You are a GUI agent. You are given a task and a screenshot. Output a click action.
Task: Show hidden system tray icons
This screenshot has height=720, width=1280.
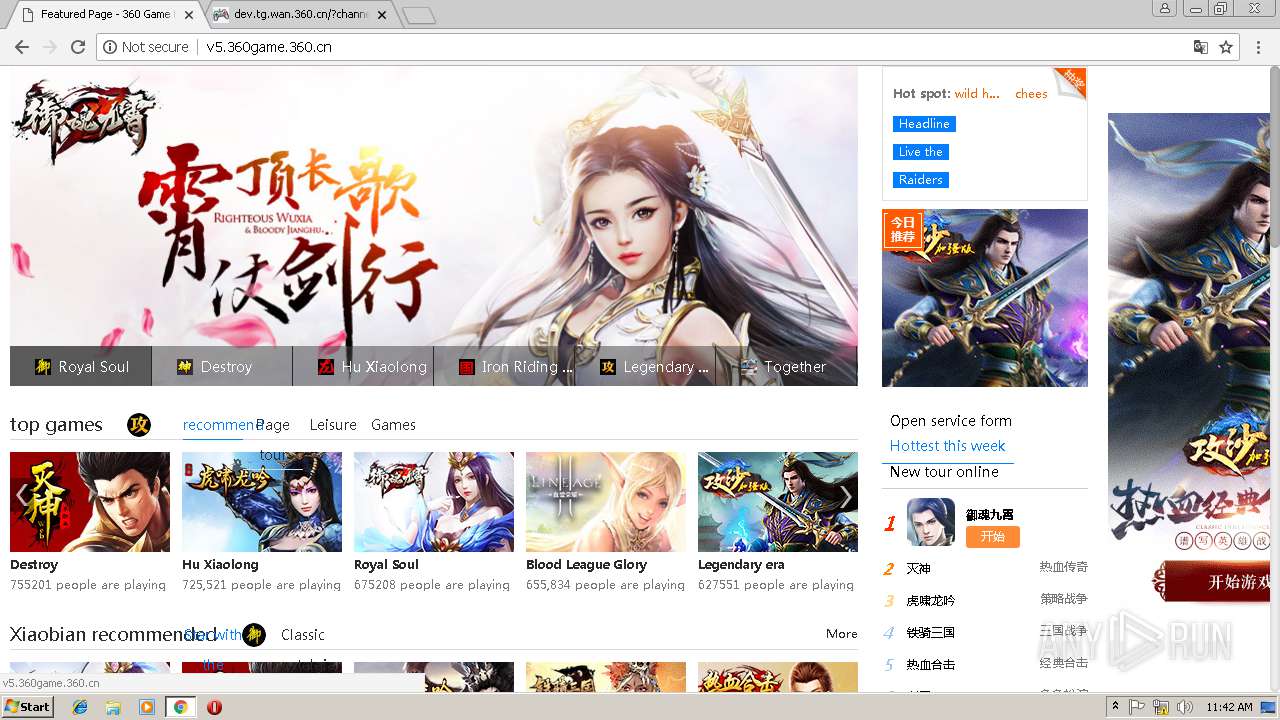[x=1116, y=707]
